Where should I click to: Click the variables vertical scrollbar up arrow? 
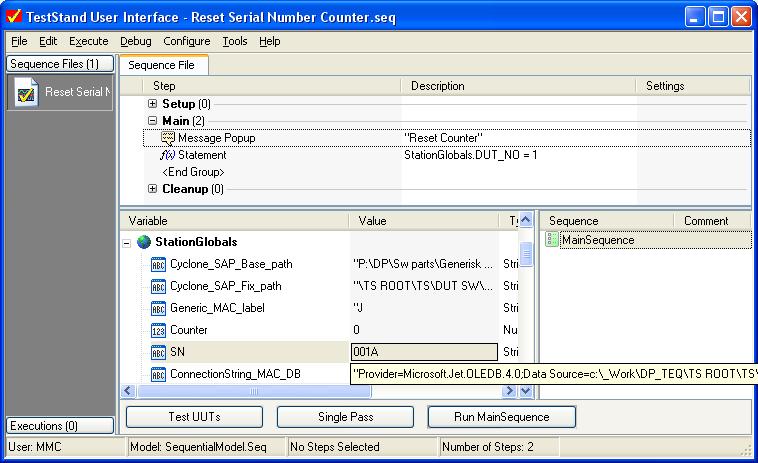[x=526, y=220]
